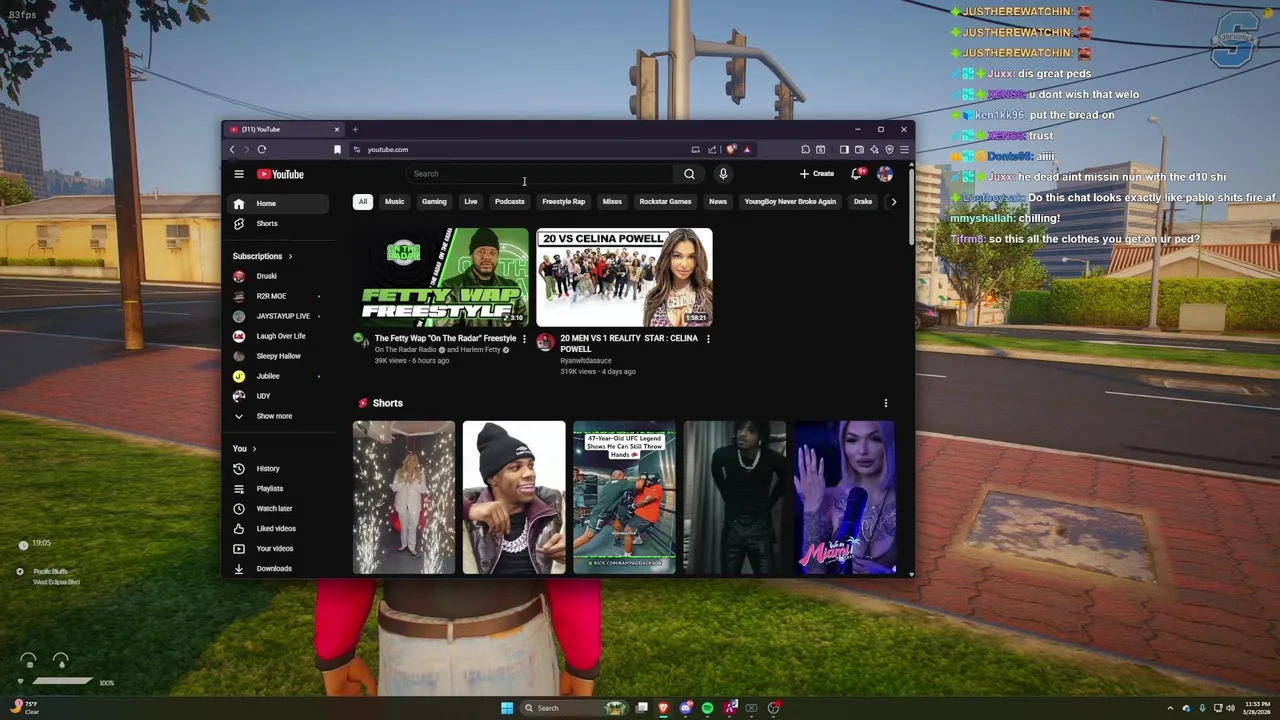
Task: Click the search magnifier button on YouTube
Action: point(689,174)
